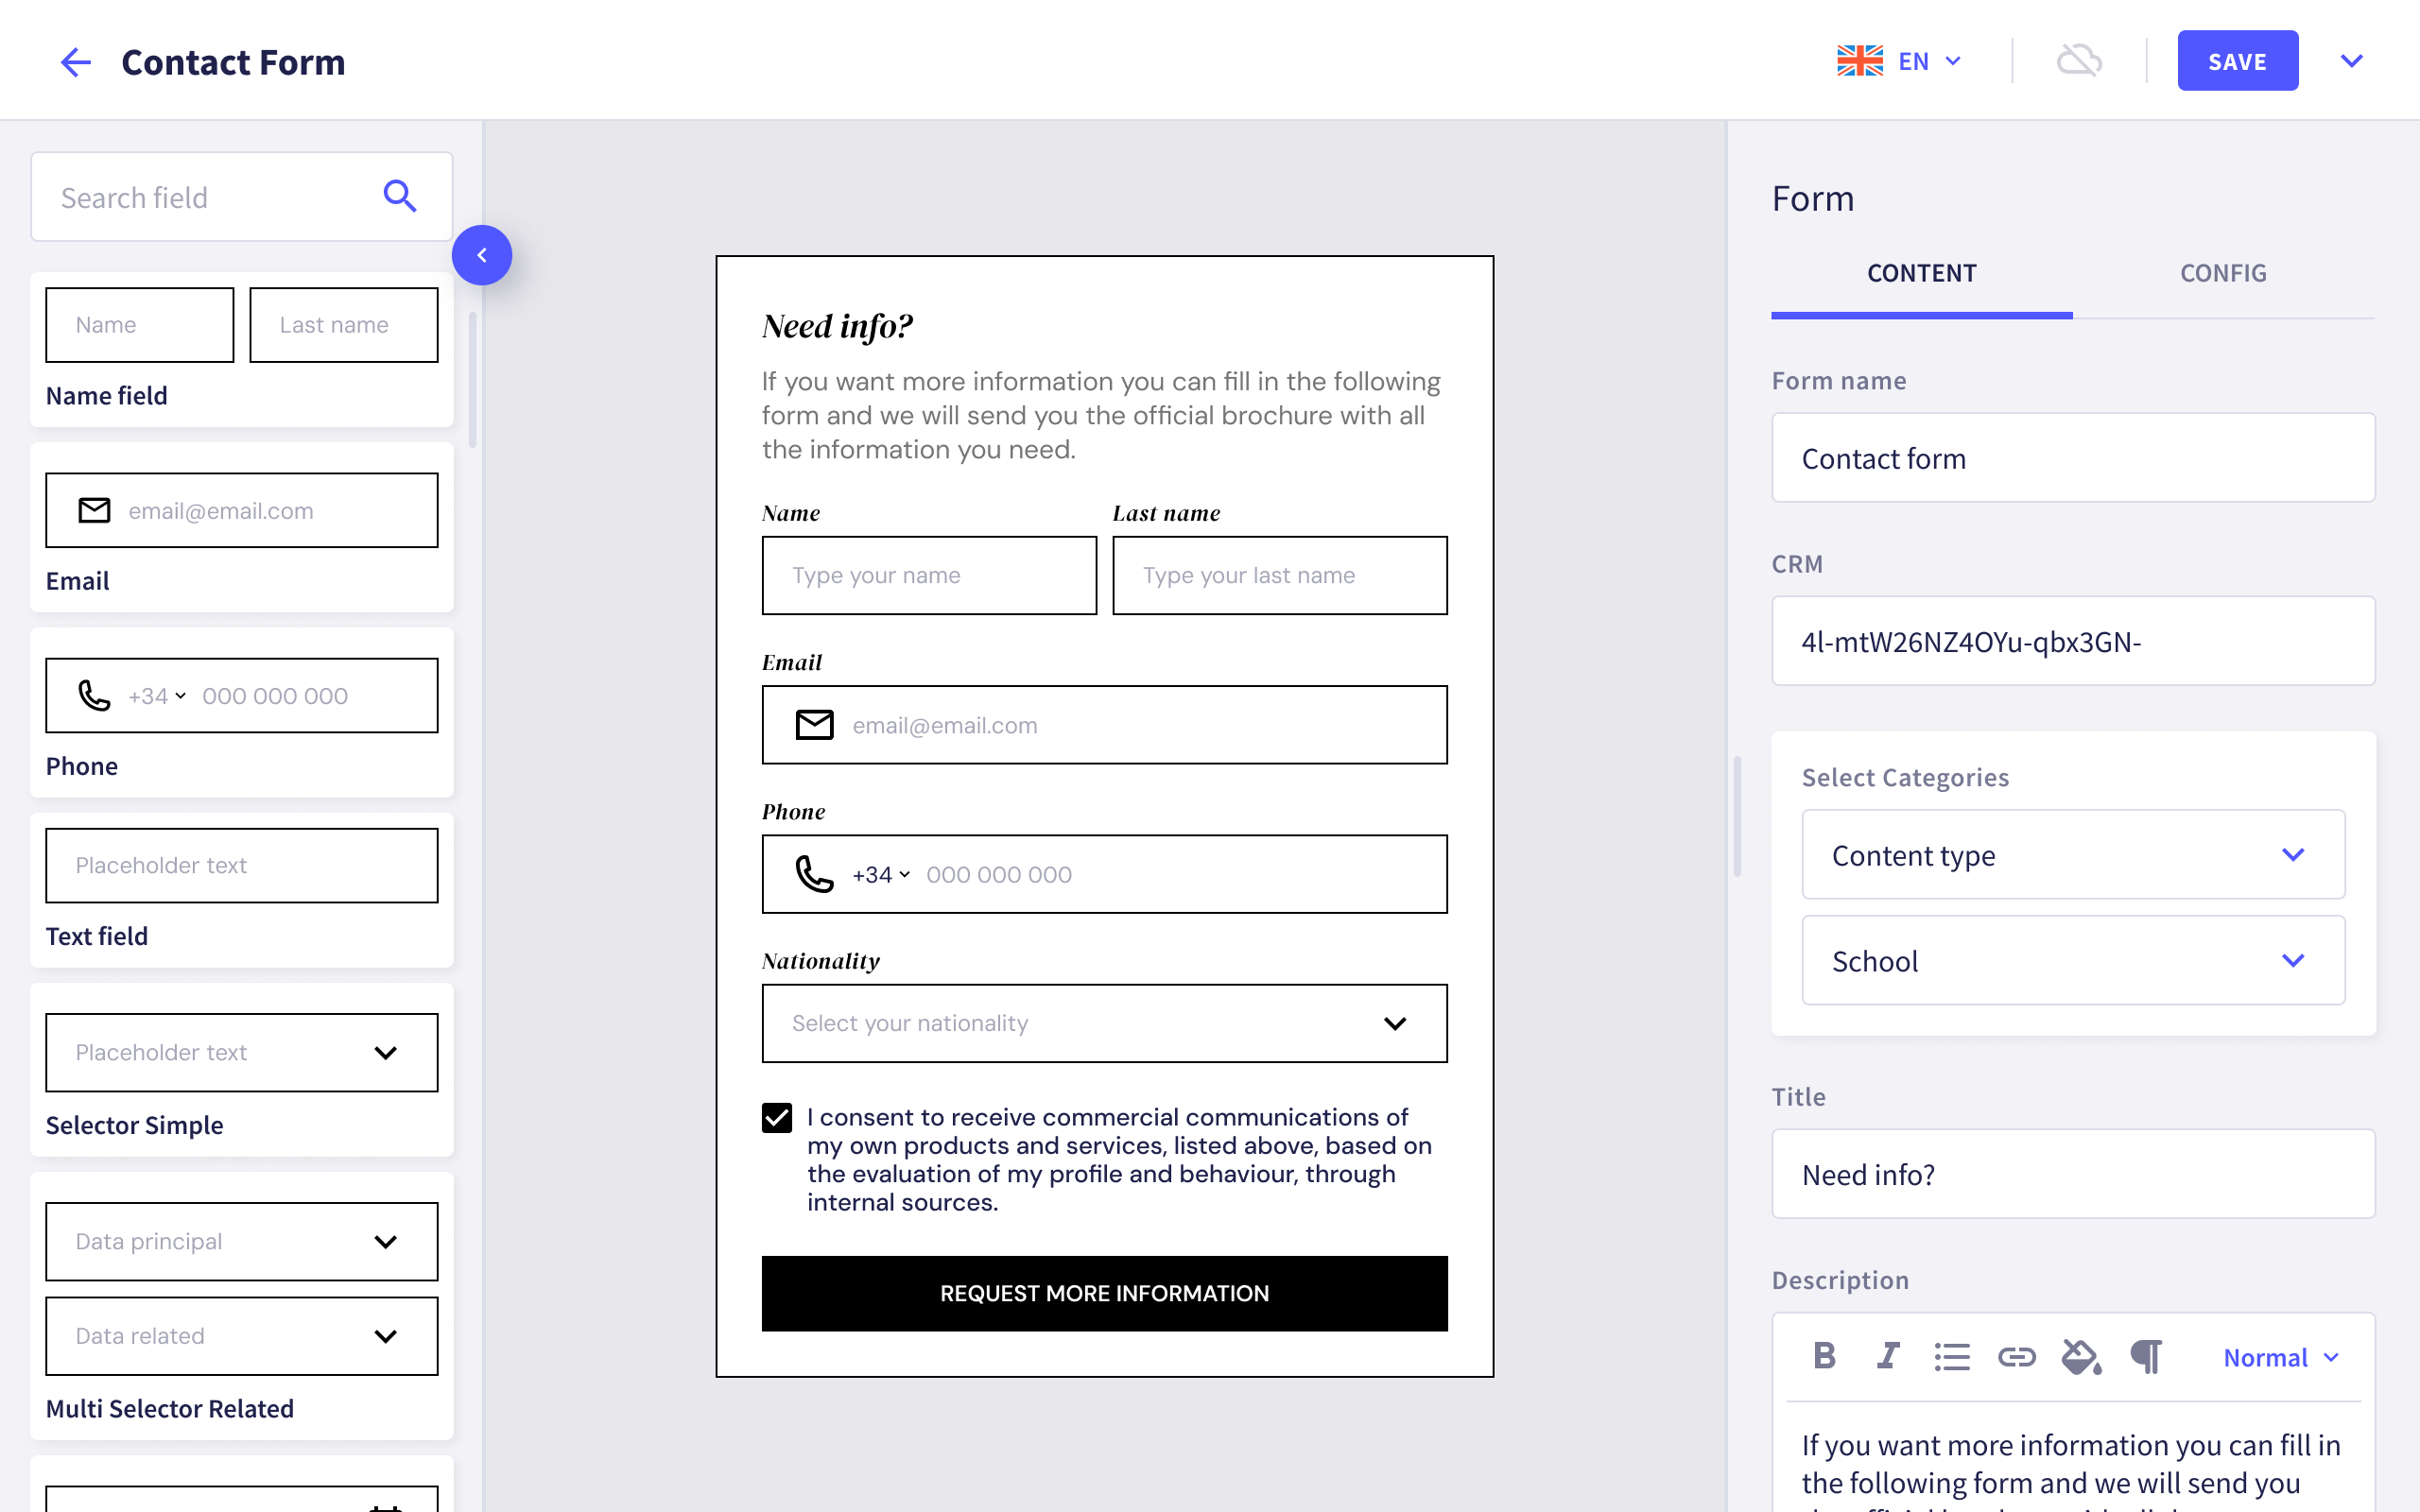The height and width of the screenshot is (1512, 2420).
Task: Click the UK flag language icon
Action: [x=1860, y=60]
